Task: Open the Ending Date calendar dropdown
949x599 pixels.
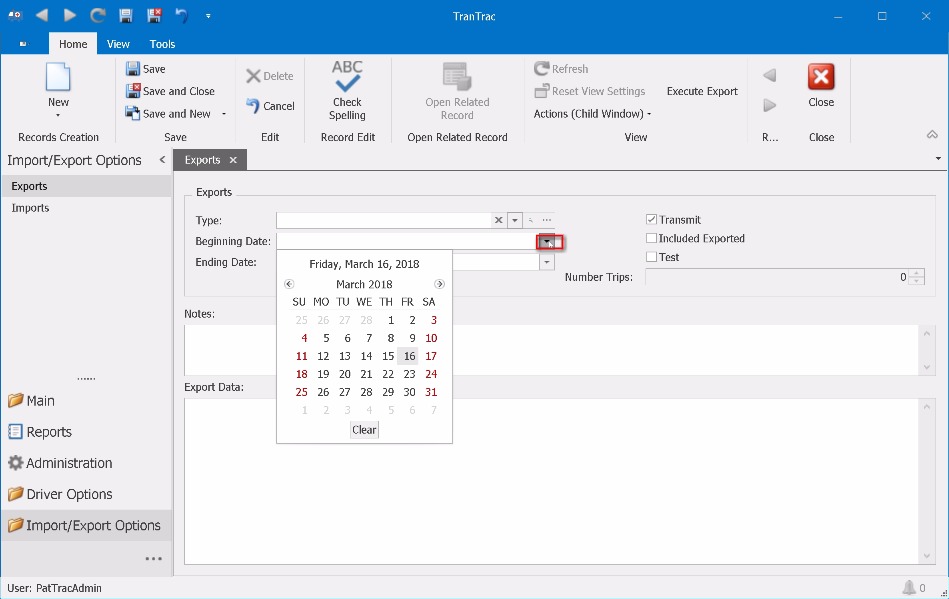Action: pyautogui.click(x=546, y=261)
